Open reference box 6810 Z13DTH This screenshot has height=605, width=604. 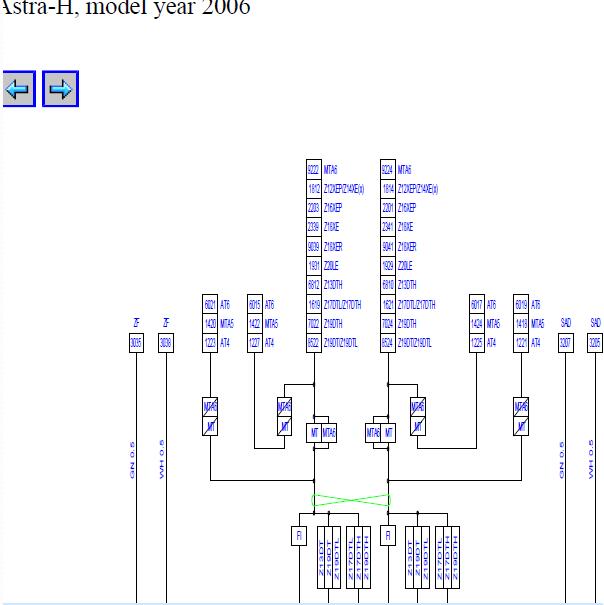pos(387,285)
